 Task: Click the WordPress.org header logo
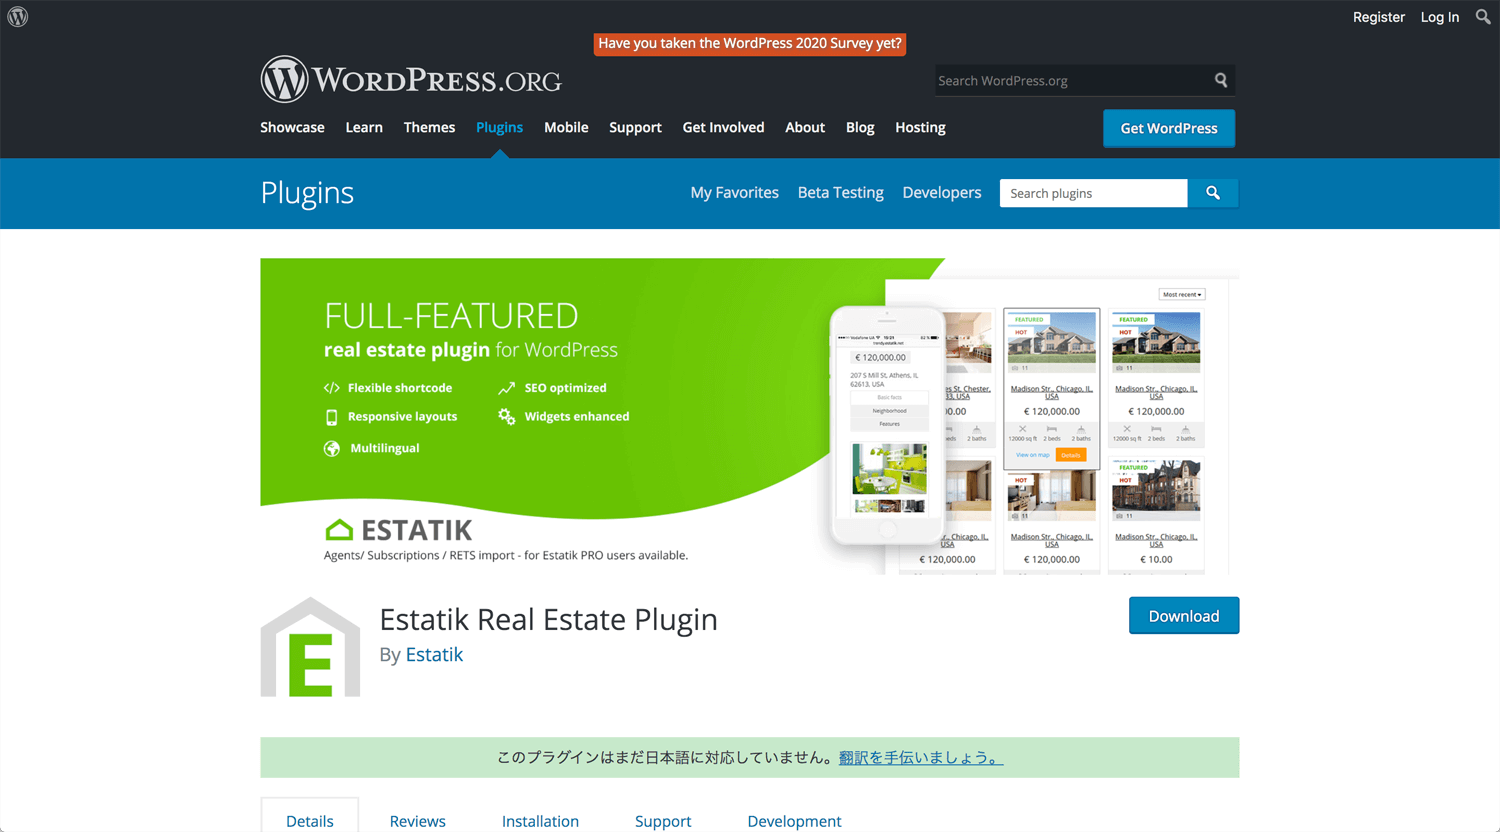(x=411, y=79)
